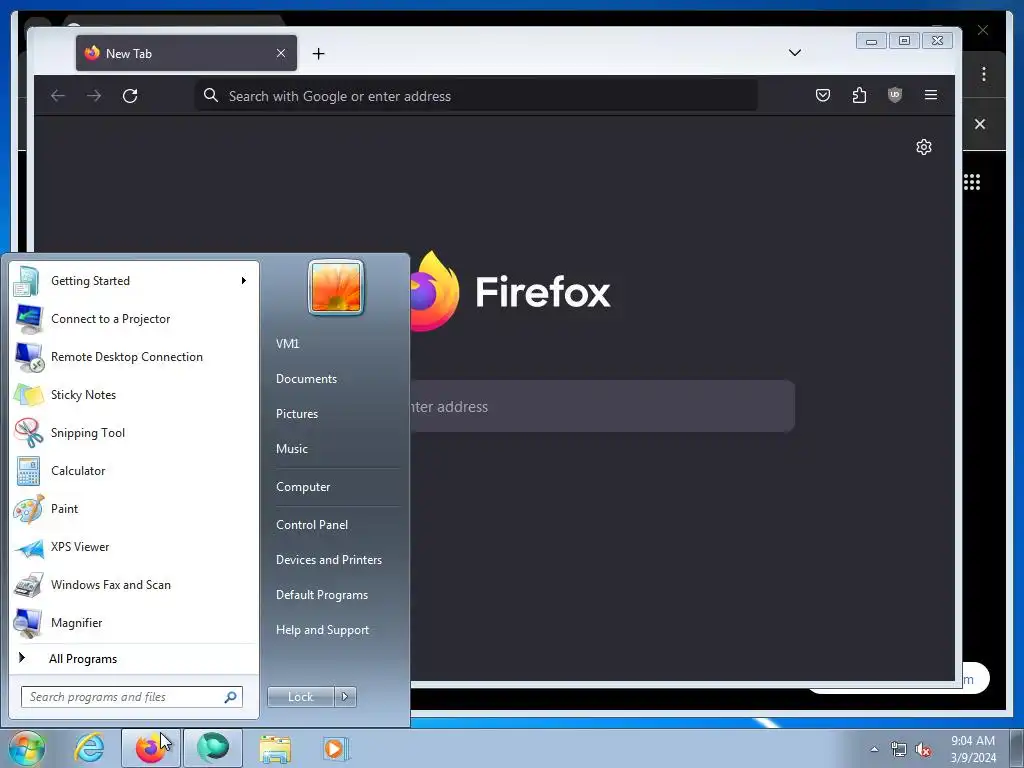Open Computer from Start menu
The height and width of the screenshot is (768, 1024).
pos(303,487)
